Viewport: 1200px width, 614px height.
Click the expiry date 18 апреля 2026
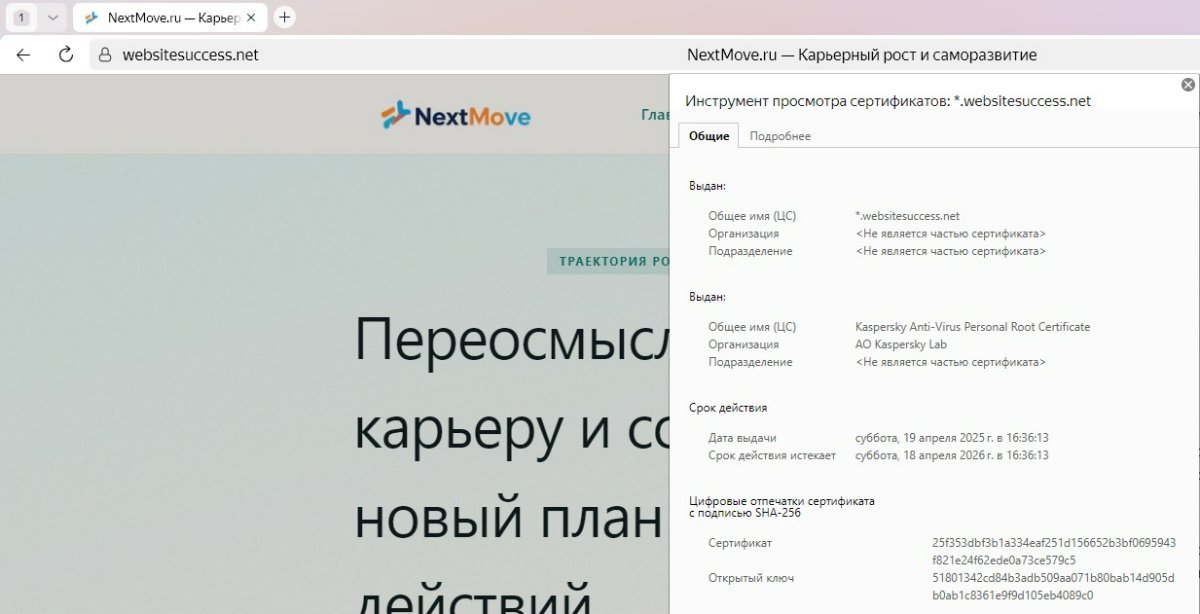pyautogui.click(x=951, y=455)
